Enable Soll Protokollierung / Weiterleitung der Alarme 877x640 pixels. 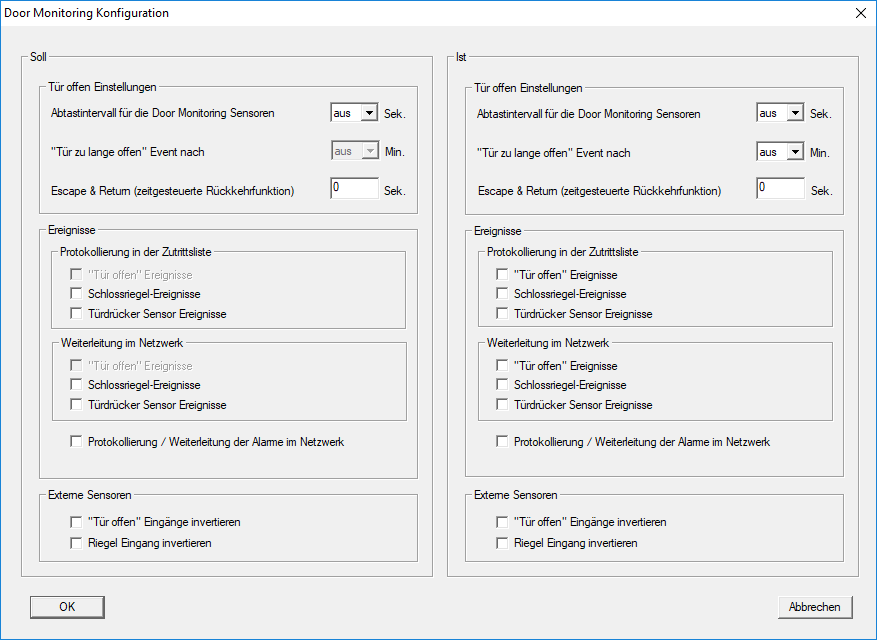point(76,441)
